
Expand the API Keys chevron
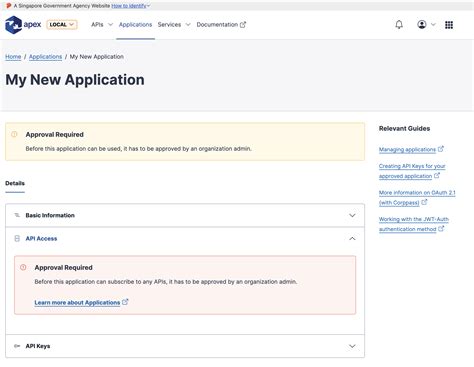pyautogui.click(x=352, y=346)
